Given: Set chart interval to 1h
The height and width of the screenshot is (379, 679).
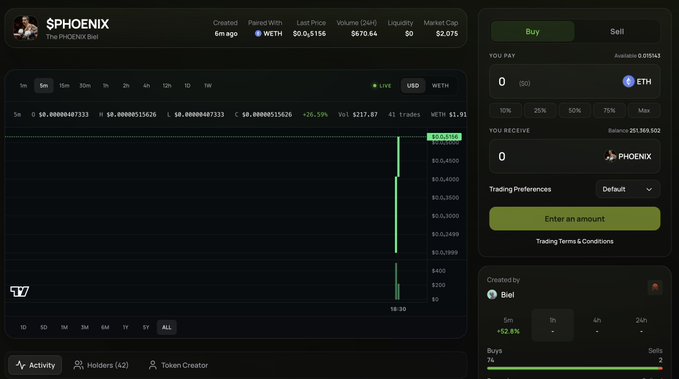Looking at the screenshot, I should coord(106,86).
